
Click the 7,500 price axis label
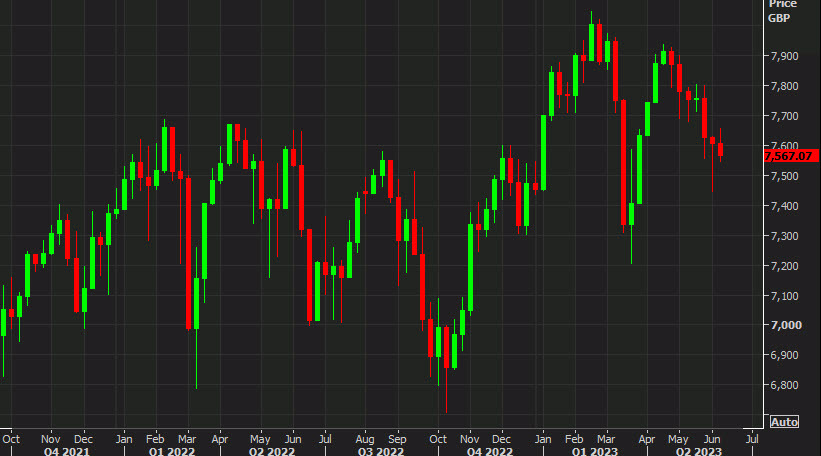pos(784,176)
